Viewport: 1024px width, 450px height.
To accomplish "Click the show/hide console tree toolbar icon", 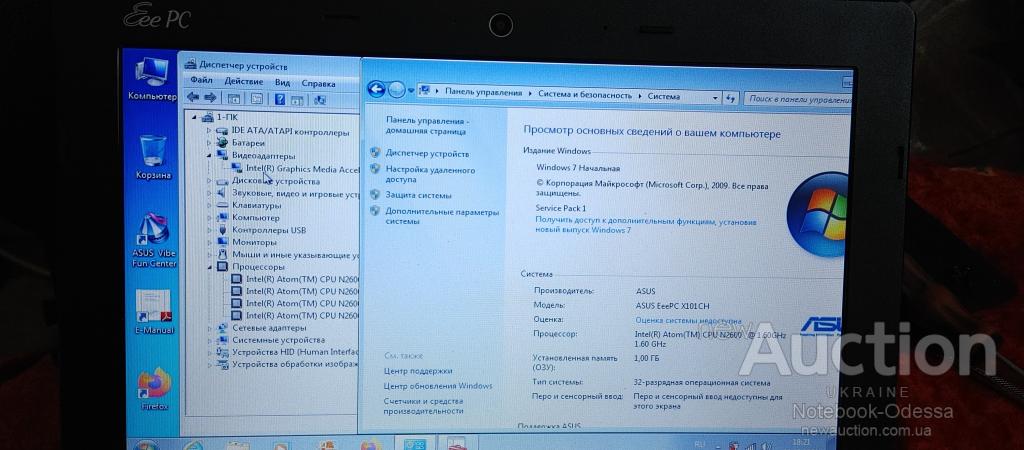I will click(x=234, y=99).
